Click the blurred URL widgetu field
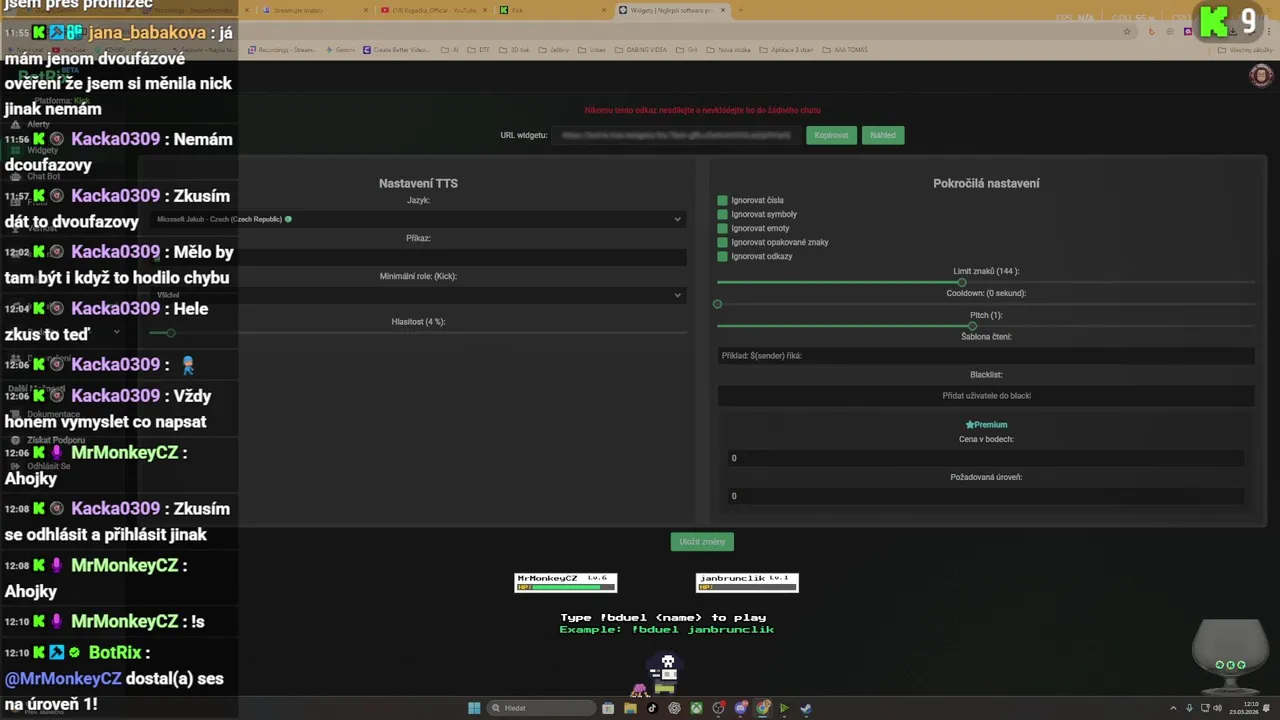 click(x=676, y=135)
